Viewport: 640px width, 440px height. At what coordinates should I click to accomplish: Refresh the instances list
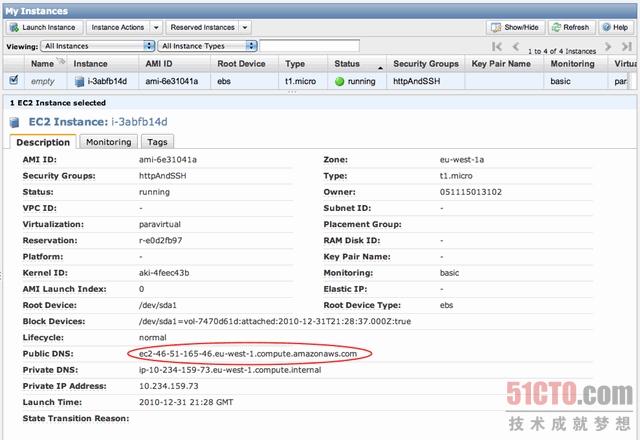(x=571, y=27)
